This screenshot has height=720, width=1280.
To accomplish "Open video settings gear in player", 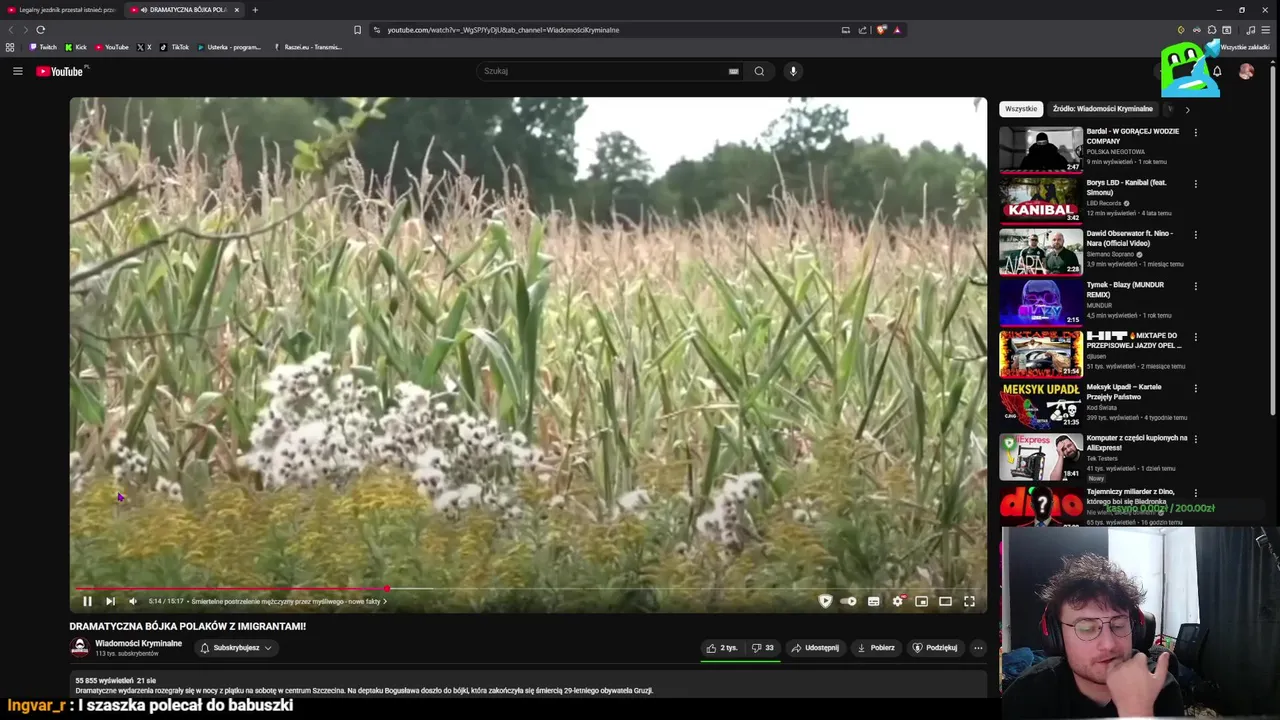I will click(897, 601).
